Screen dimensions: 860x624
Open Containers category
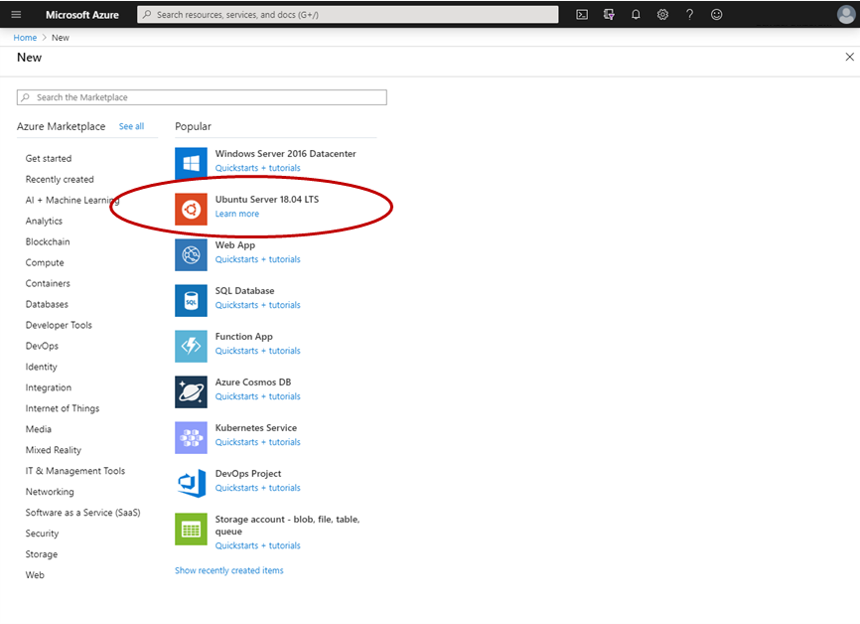[48, 283]
